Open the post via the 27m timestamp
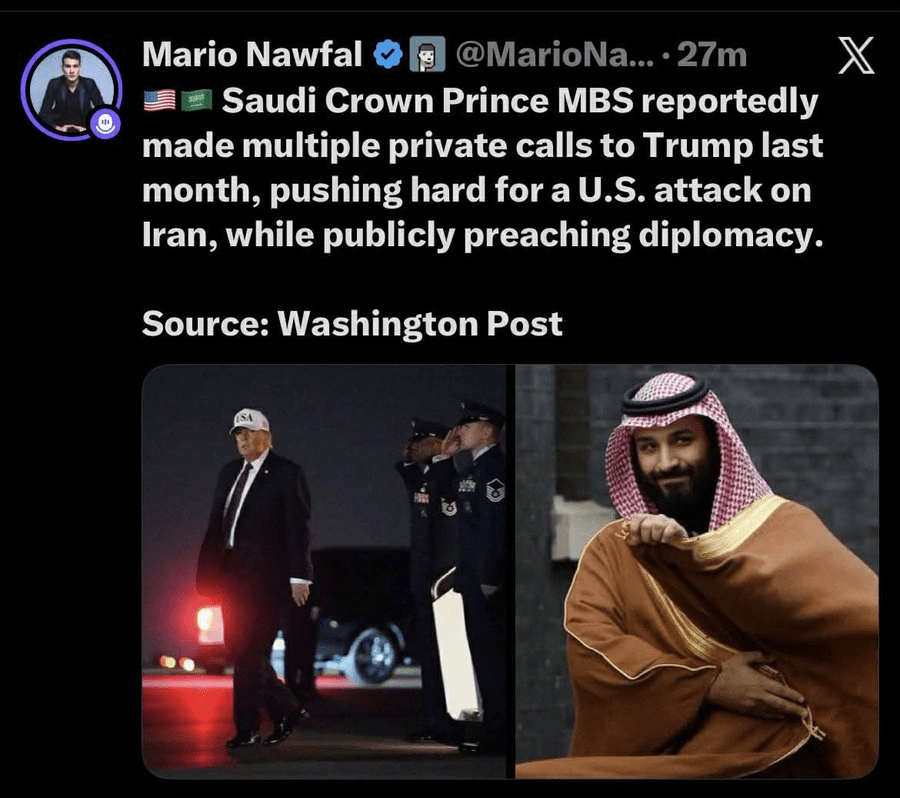900x798 pixels. [712, 55]
